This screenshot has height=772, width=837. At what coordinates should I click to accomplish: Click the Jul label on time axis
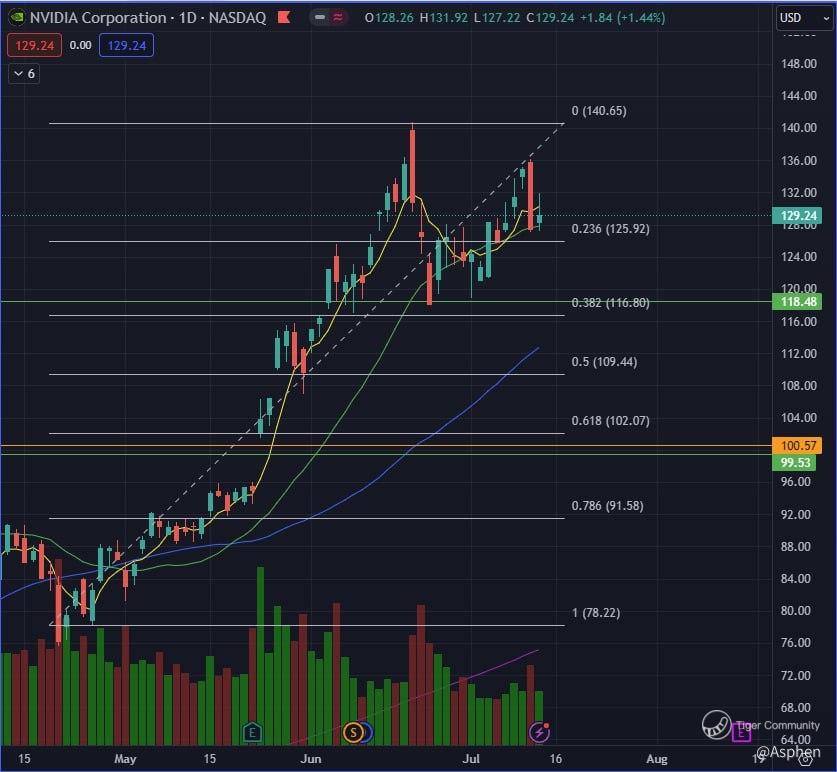pos(471,759)
